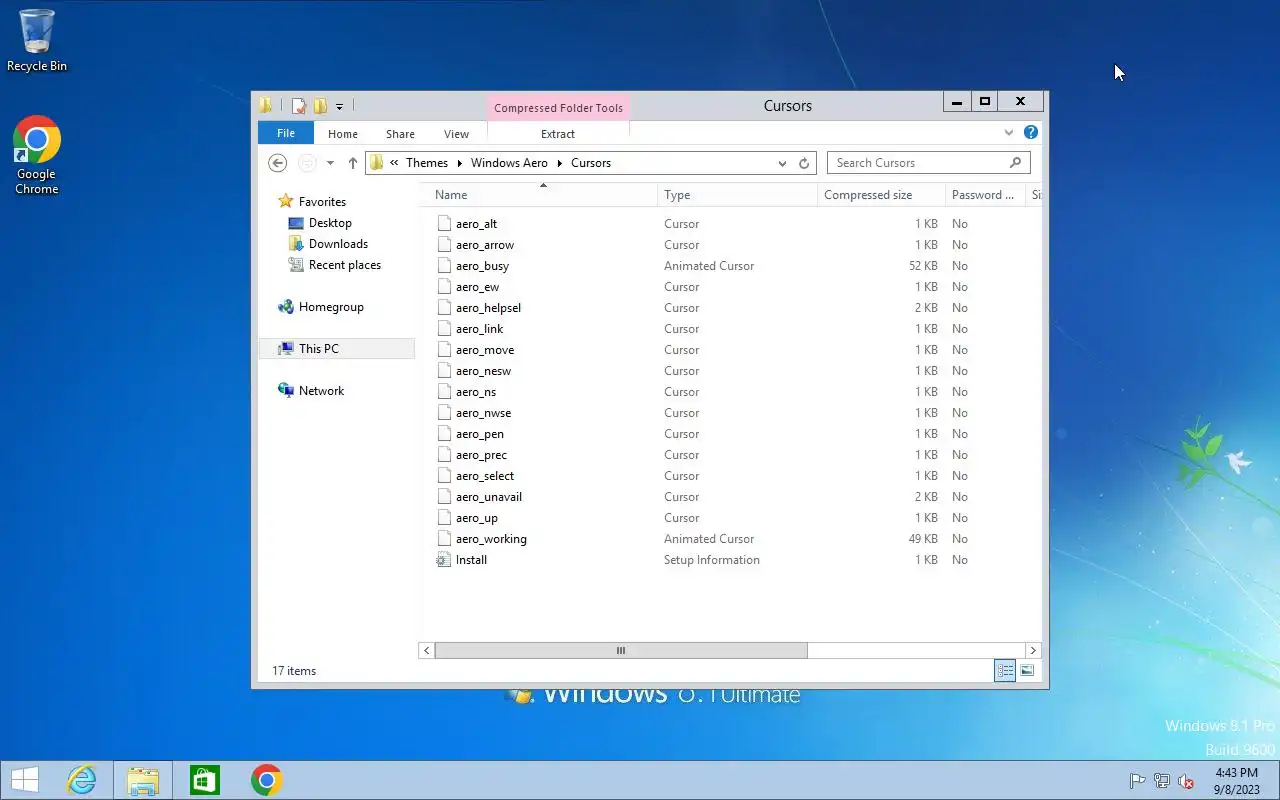Select Network in the navigation pane
This screenshot has width=1280, height=800.
tap(321, 391)
